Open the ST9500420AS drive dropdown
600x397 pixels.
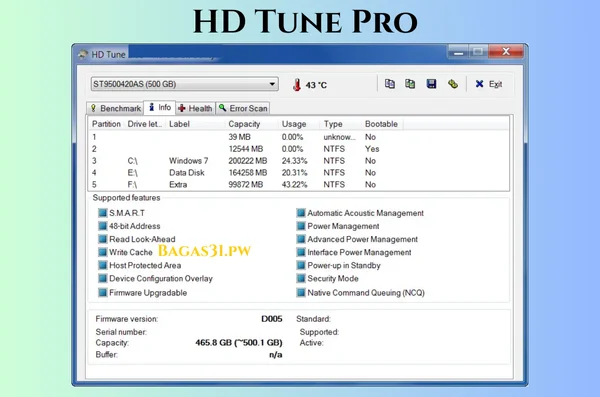pos(184,84)
